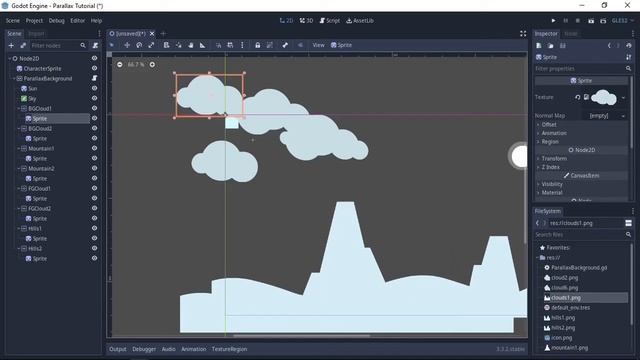Add a new node with plus icon
640x360 pixels.
pyautogui.click(x=11, y=46)
